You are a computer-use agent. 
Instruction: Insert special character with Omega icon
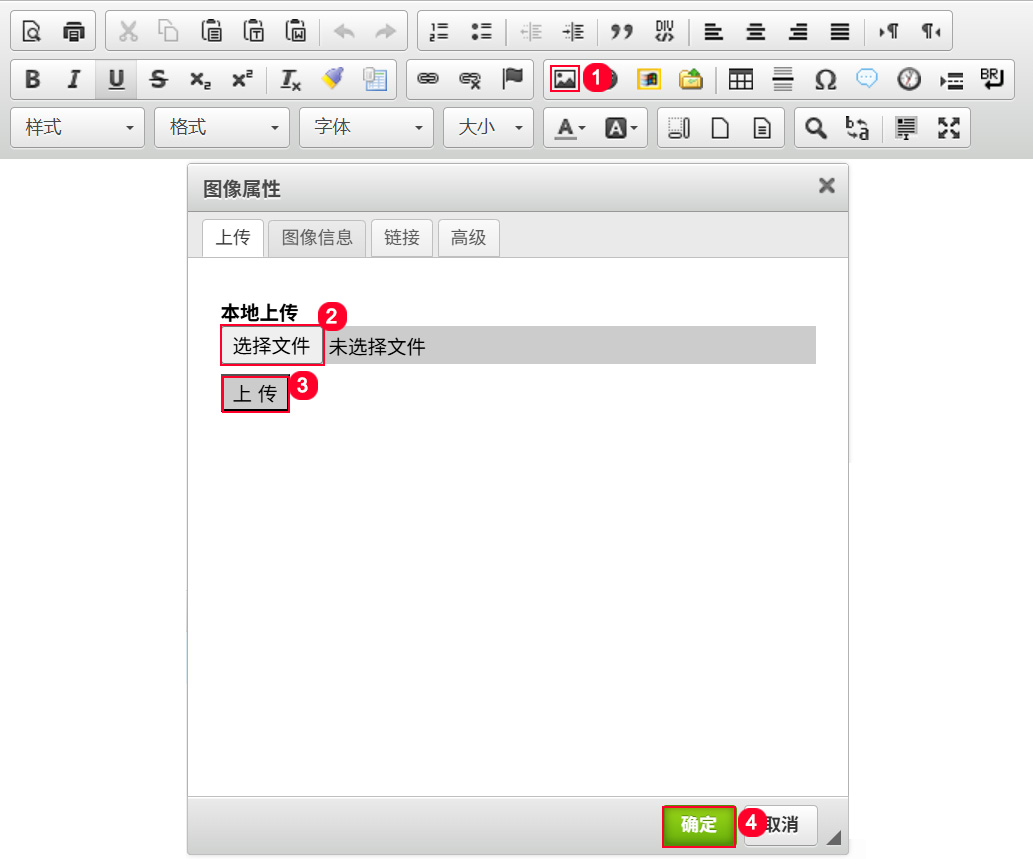click(825, 80)
